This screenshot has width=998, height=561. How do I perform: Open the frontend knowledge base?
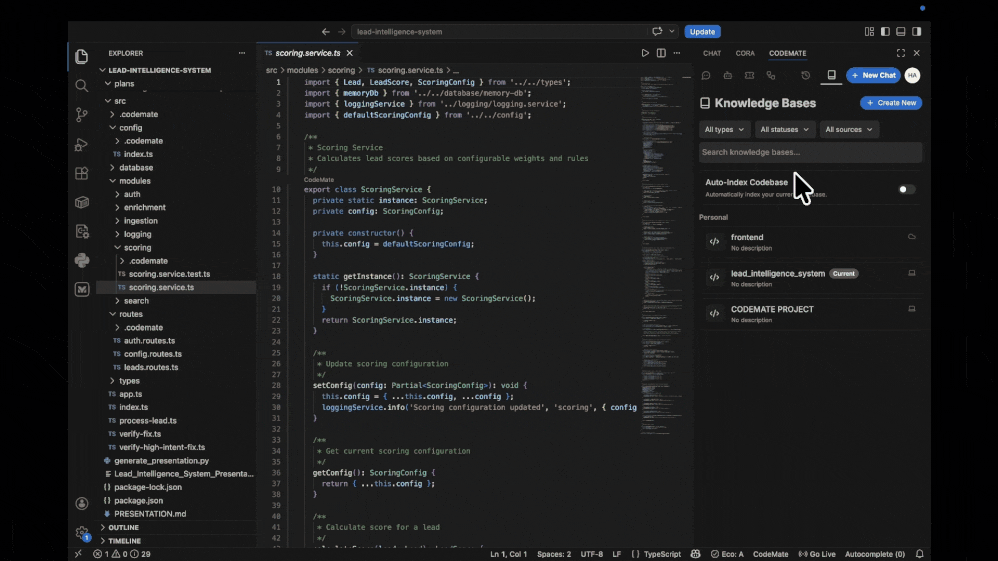(810, 242)
